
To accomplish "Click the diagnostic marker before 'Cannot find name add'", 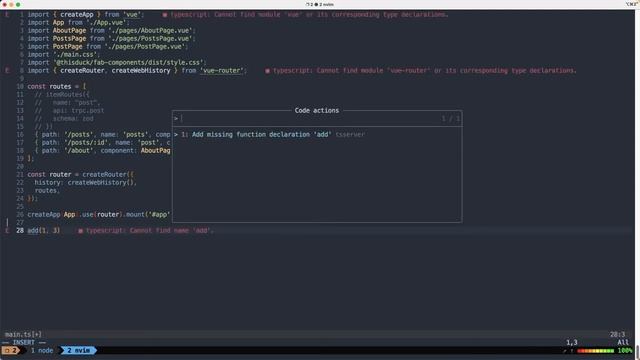I will pyautogui.click(x=80, y=231).
